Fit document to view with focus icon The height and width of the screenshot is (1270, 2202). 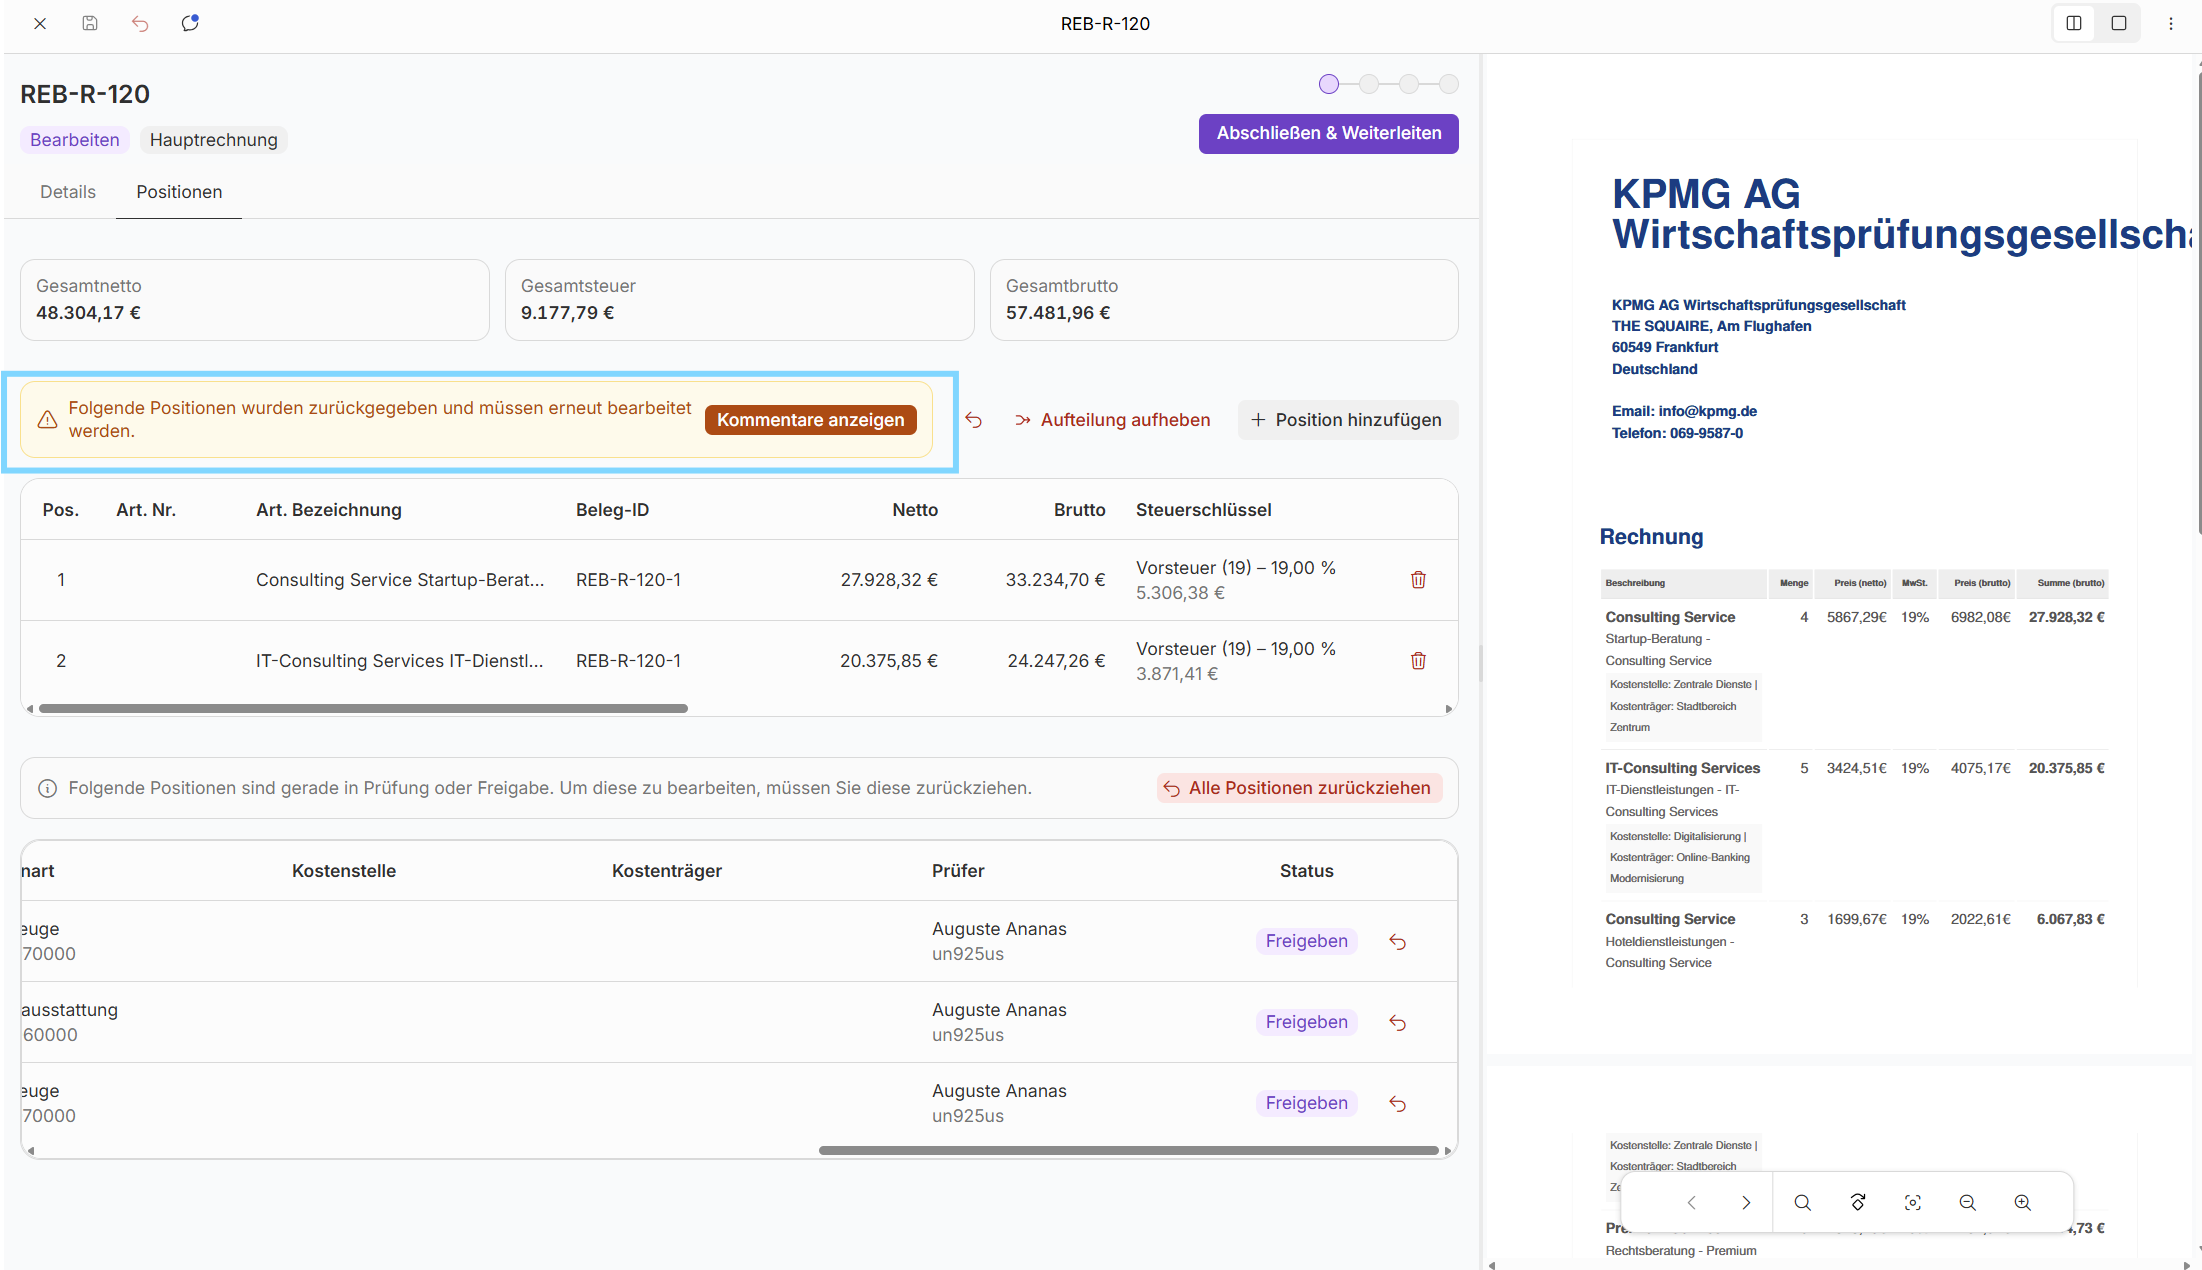pyautogui.click(x=1913, y=1202)
